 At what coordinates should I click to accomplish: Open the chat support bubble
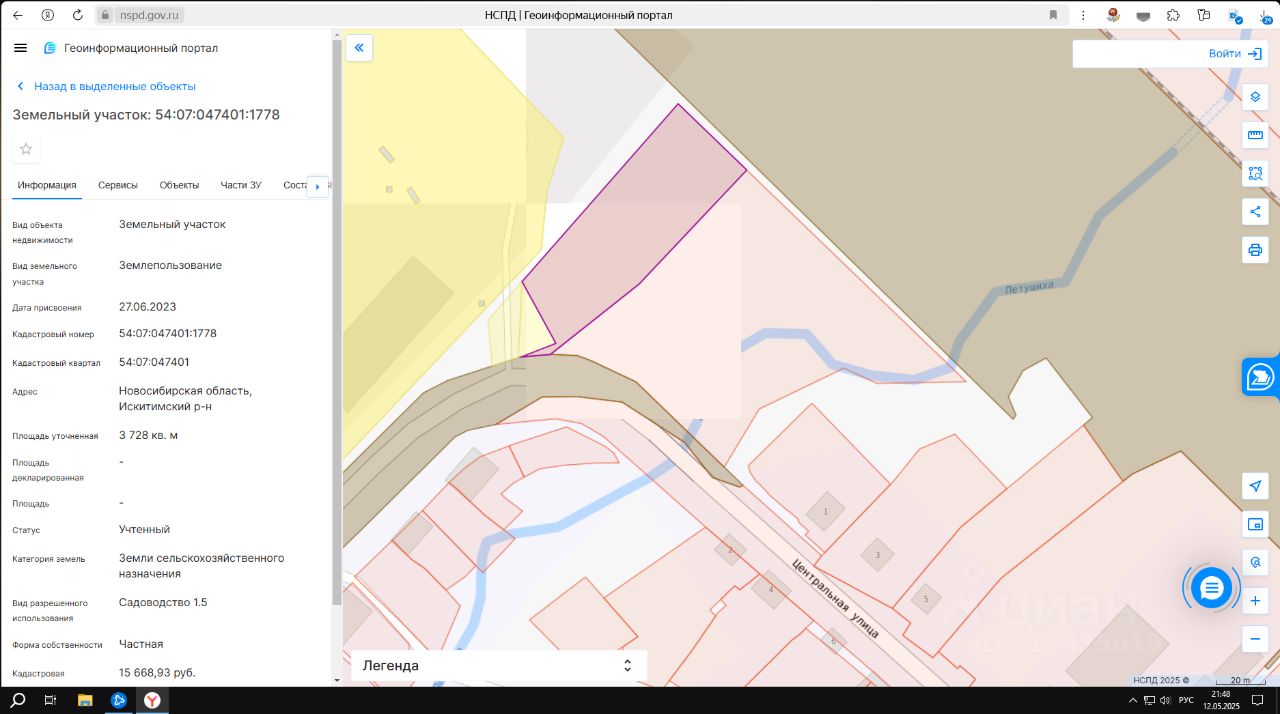pyautogui.click(x=1211, y=587)
